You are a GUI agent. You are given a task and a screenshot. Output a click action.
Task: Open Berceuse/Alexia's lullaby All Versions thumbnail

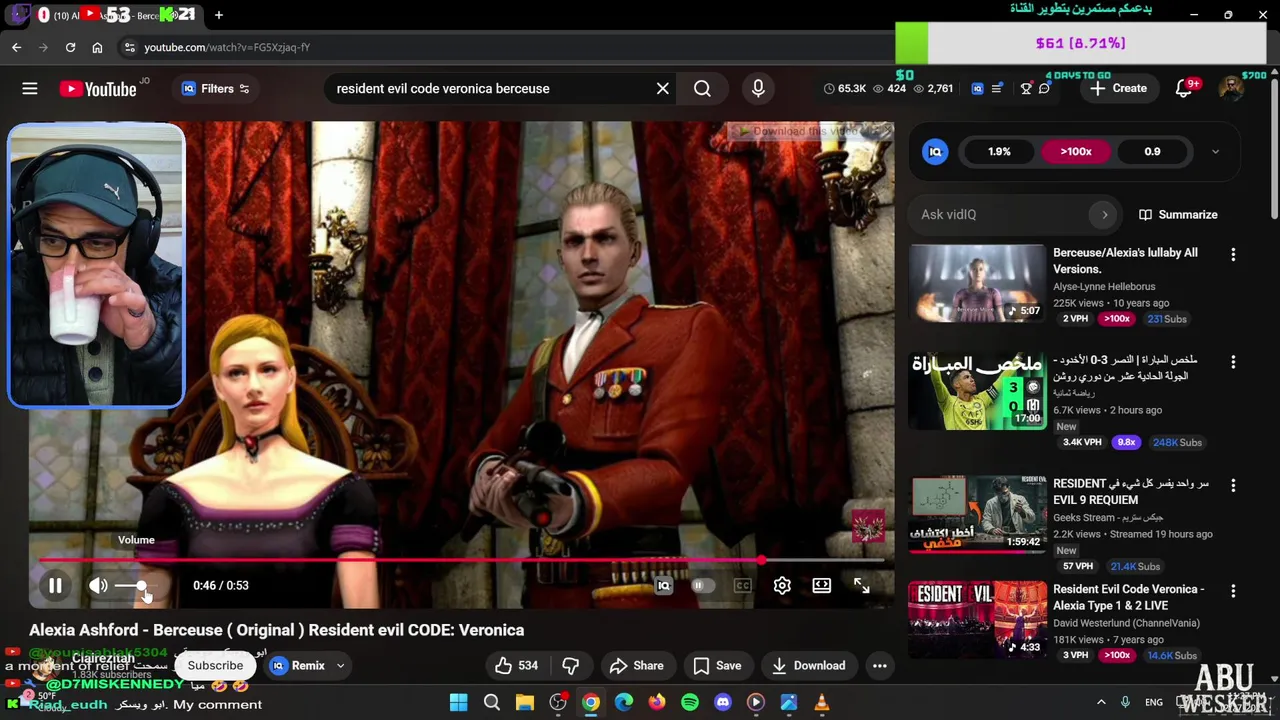point(977,284)
